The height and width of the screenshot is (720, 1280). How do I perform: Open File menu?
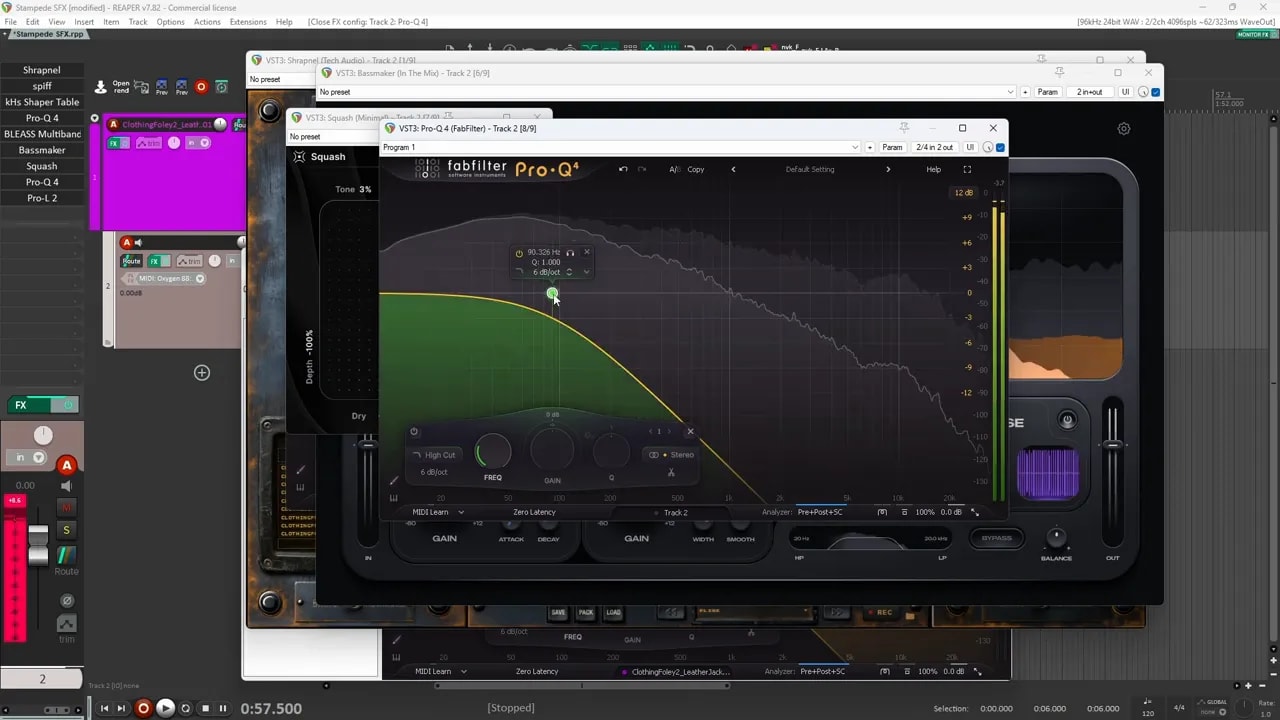pos(11,21)
